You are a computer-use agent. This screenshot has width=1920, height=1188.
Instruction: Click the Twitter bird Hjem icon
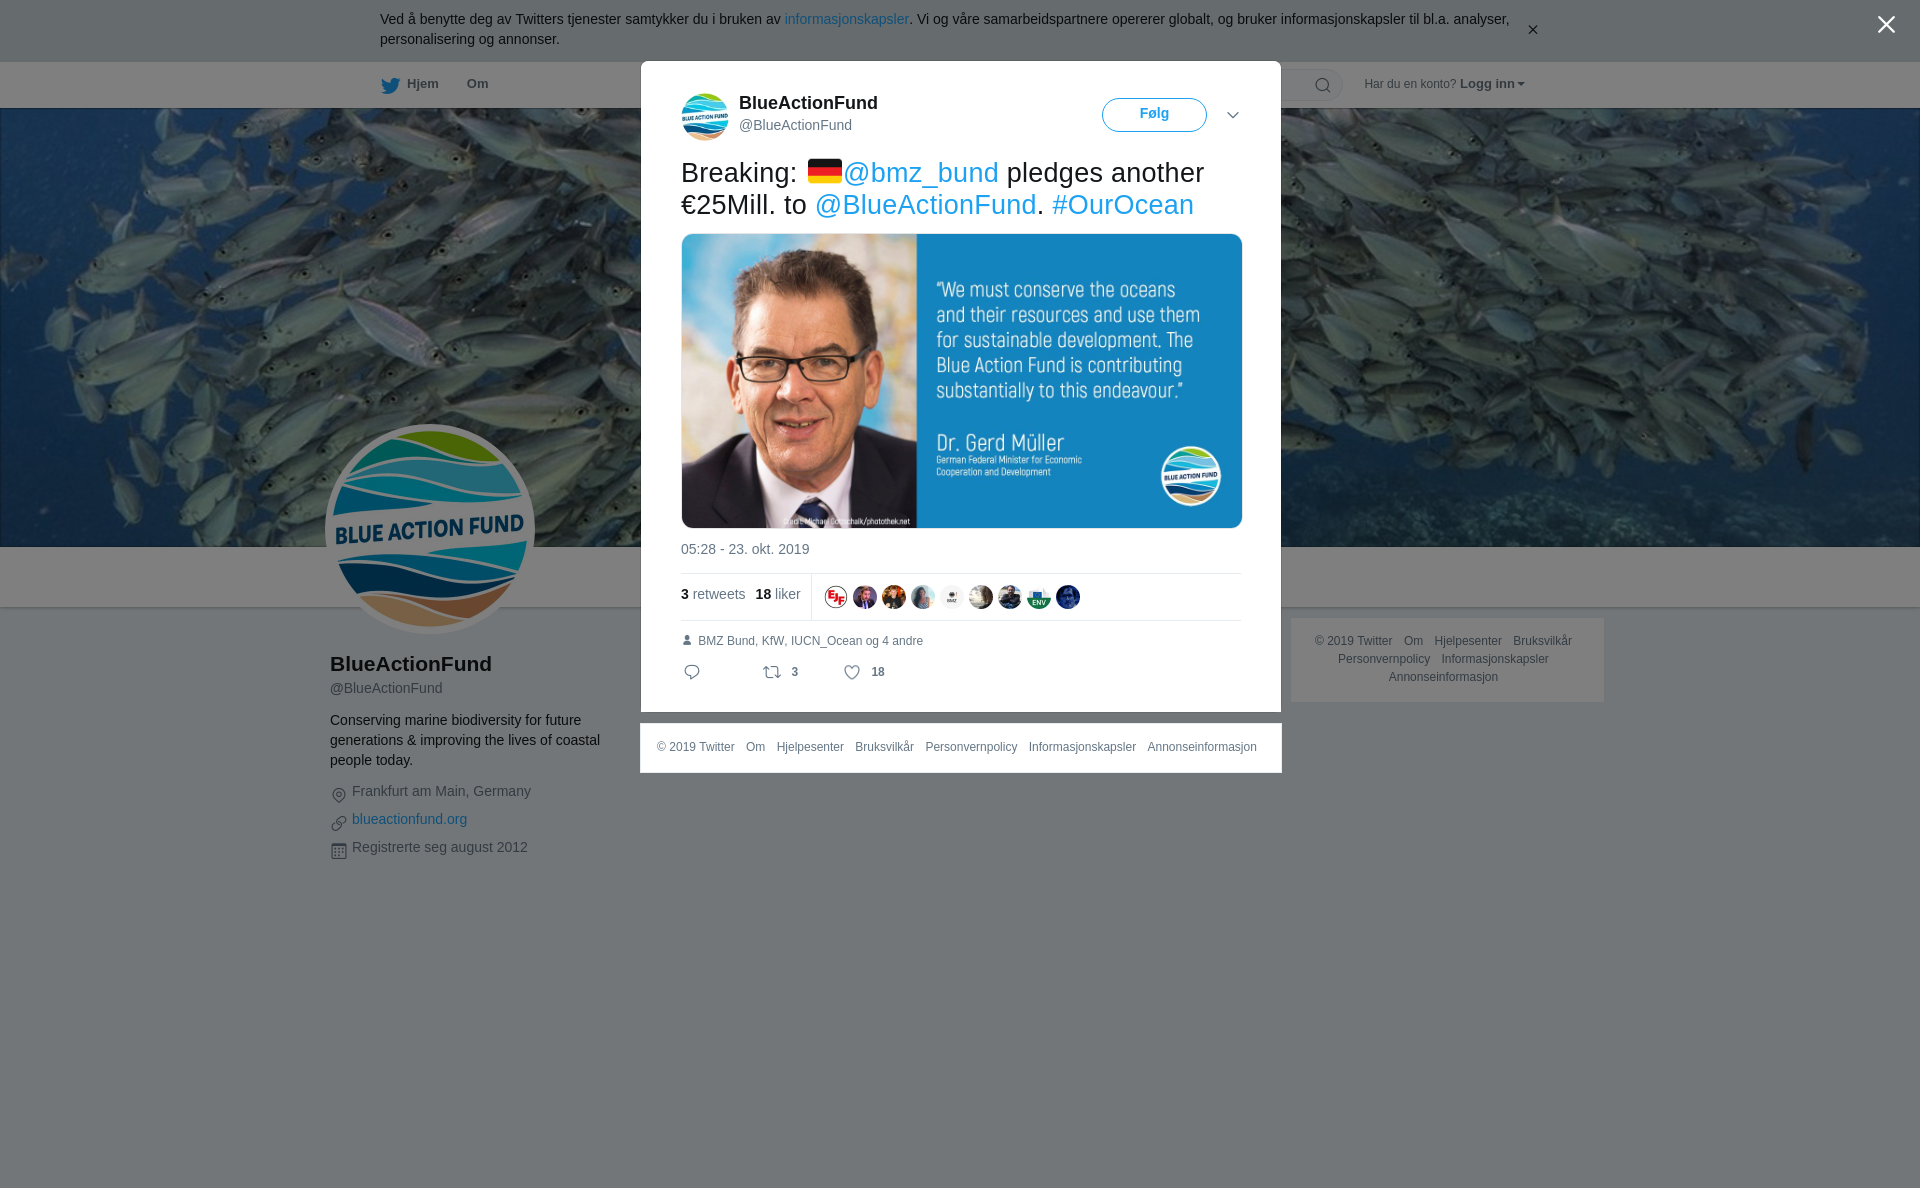(x=390, y=85)
